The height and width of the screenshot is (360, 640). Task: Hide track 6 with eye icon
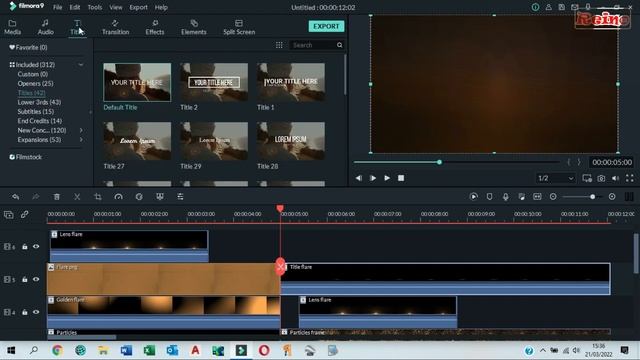click(36, 247)
